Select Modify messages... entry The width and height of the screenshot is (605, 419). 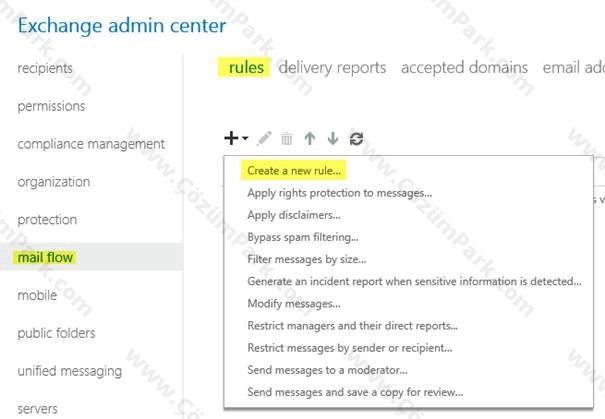coord(294,303)
